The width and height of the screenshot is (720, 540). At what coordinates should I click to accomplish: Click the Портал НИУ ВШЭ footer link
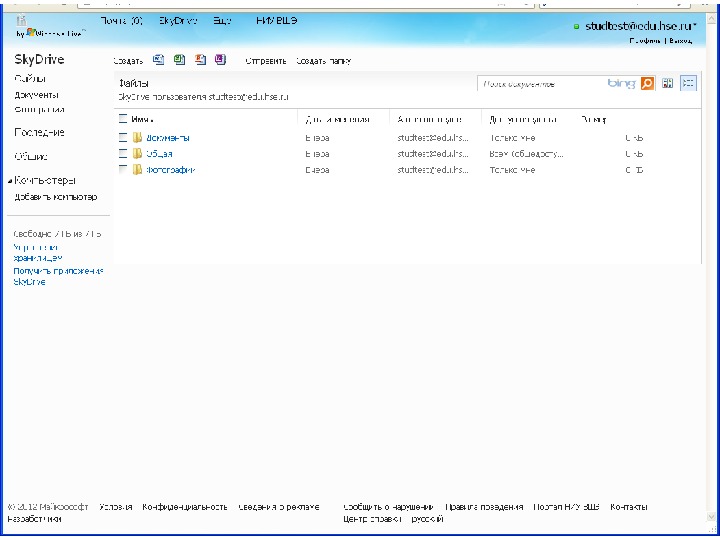(566, 507)
